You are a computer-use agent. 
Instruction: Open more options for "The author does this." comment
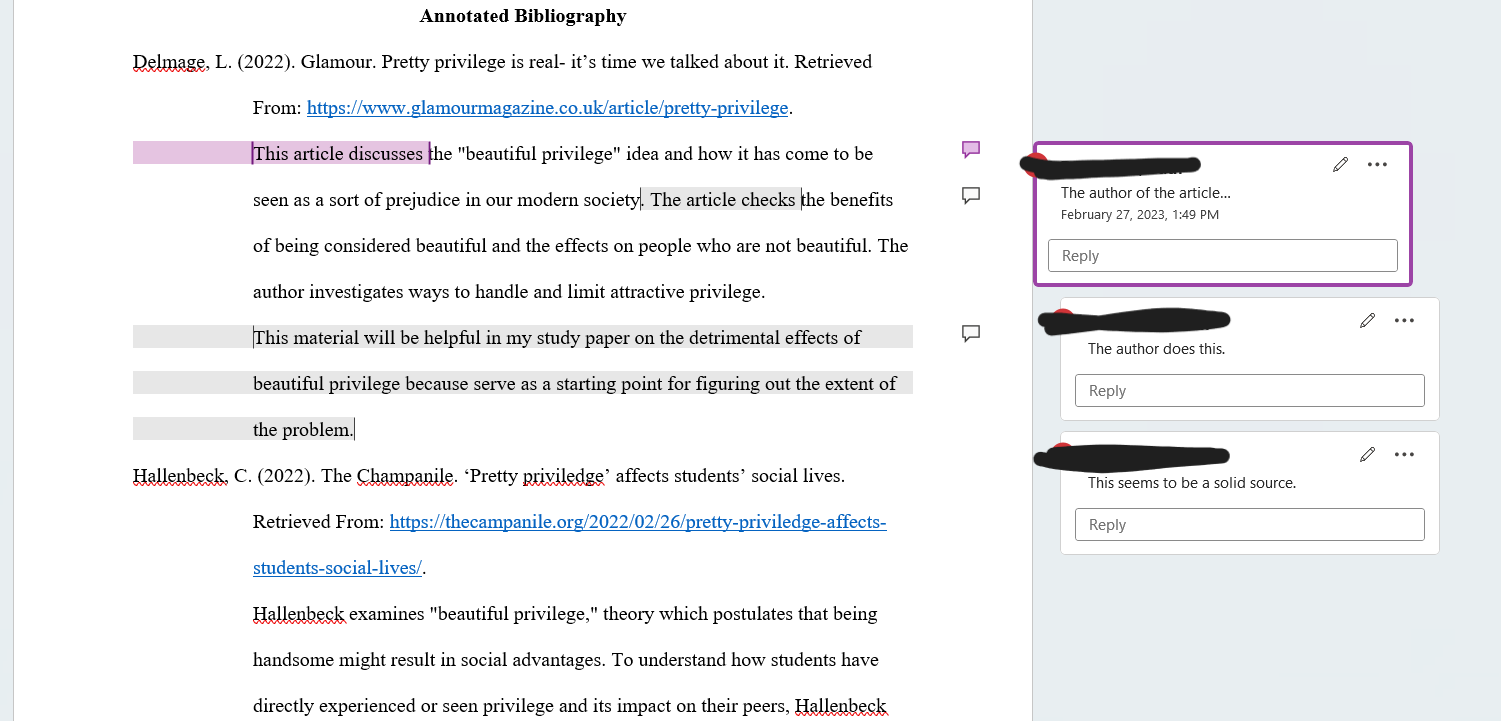pyautogui.click(x=1404, y=320)
